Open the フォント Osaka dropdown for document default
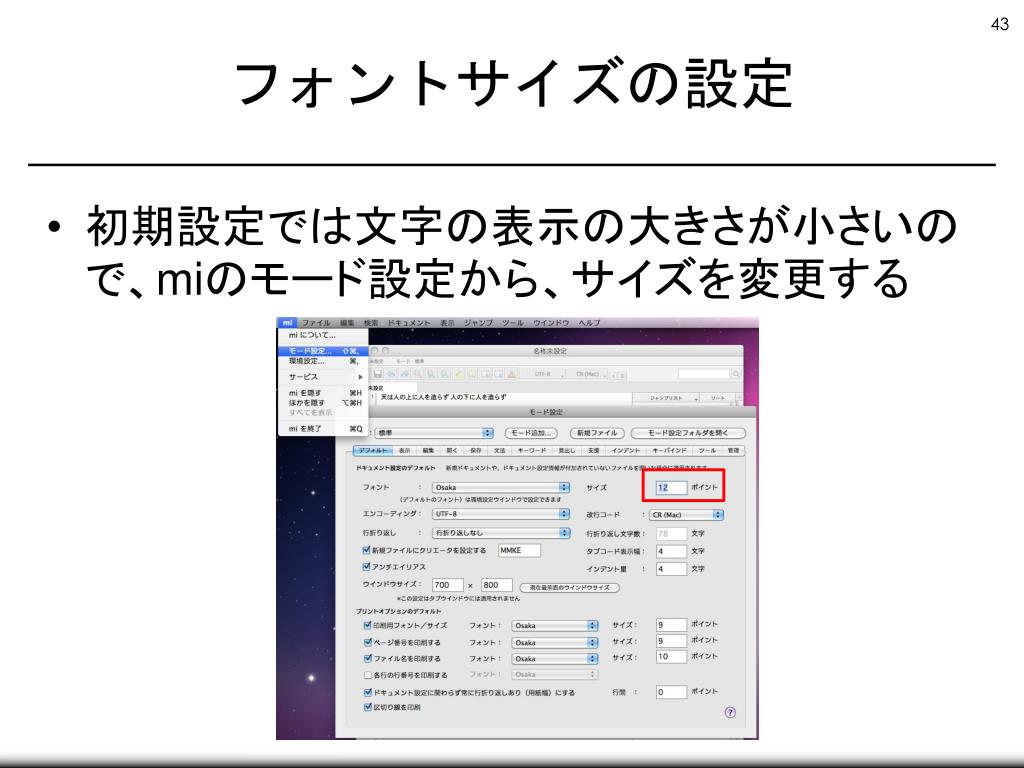Screen dimensions: 1024x768 (x=501, y=487)
